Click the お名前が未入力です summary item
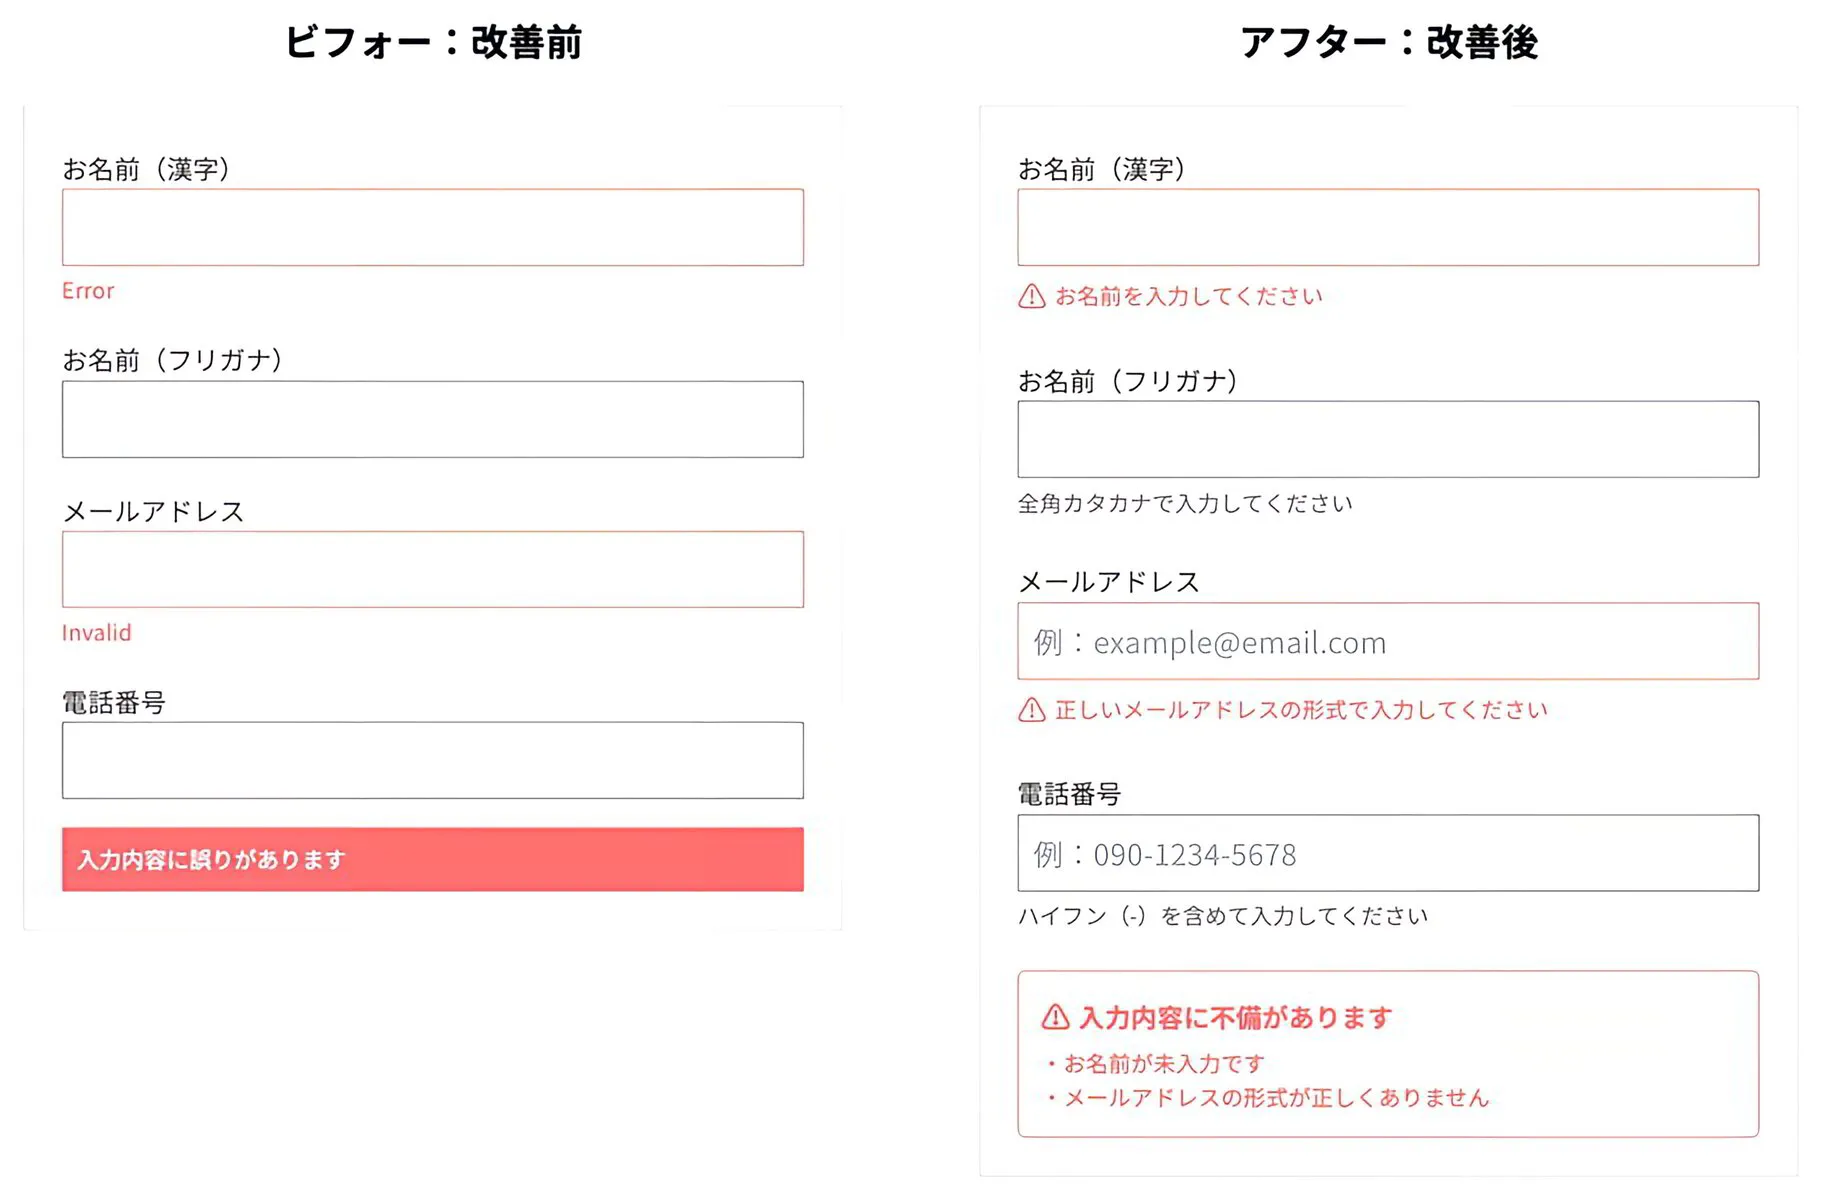 (x=1164, y=1063)
